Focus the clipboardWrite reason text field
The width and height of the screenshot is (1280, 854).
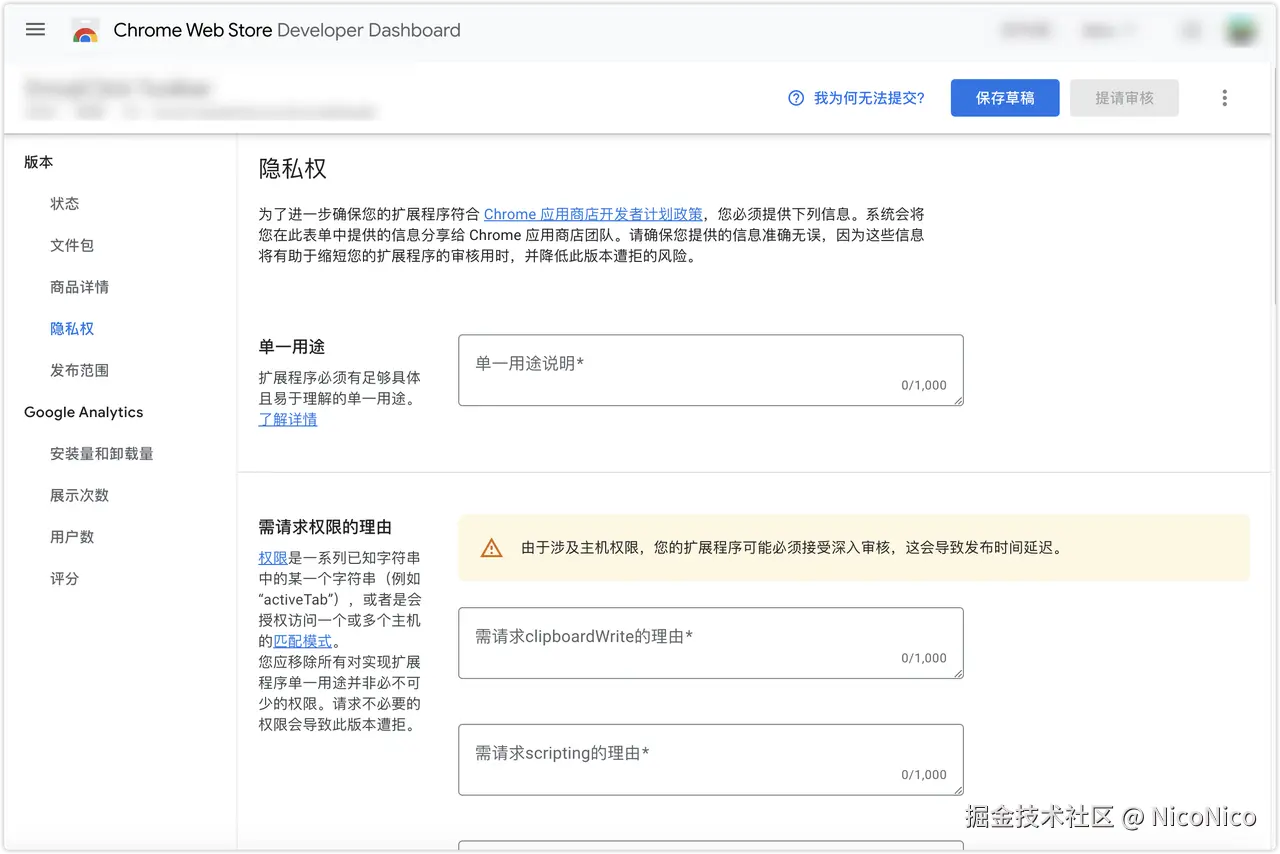711,643
